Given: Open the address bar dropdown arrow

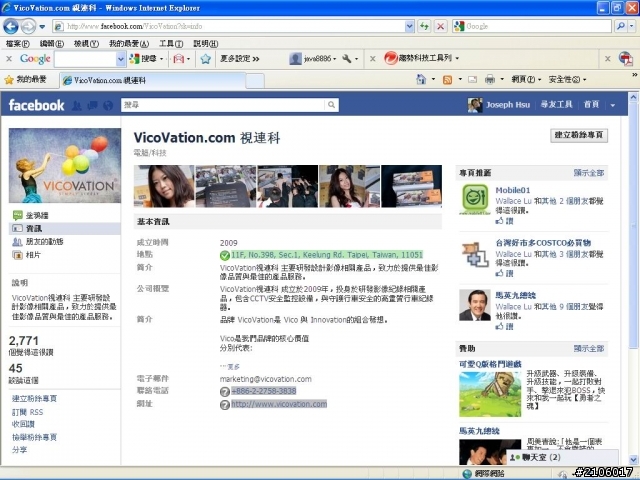Looking at the screenshot, I should (x=410, y=27).
